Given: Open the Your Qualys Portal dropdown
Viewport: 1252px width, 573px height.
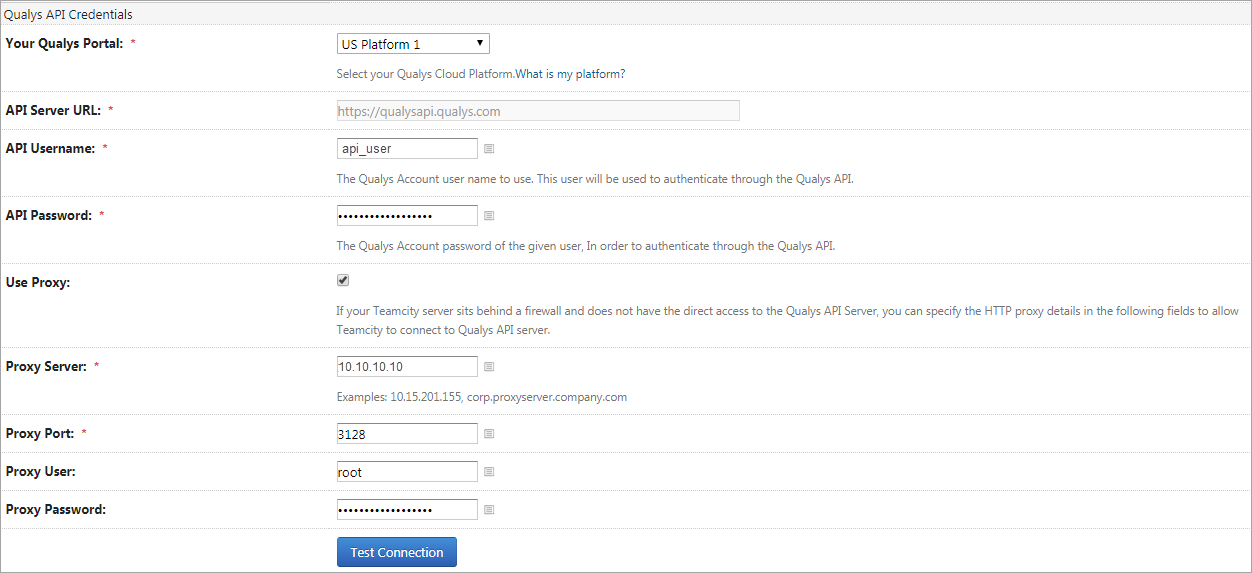Looking at the screenshot, I should pyautogui.click(x=413, y=44).
